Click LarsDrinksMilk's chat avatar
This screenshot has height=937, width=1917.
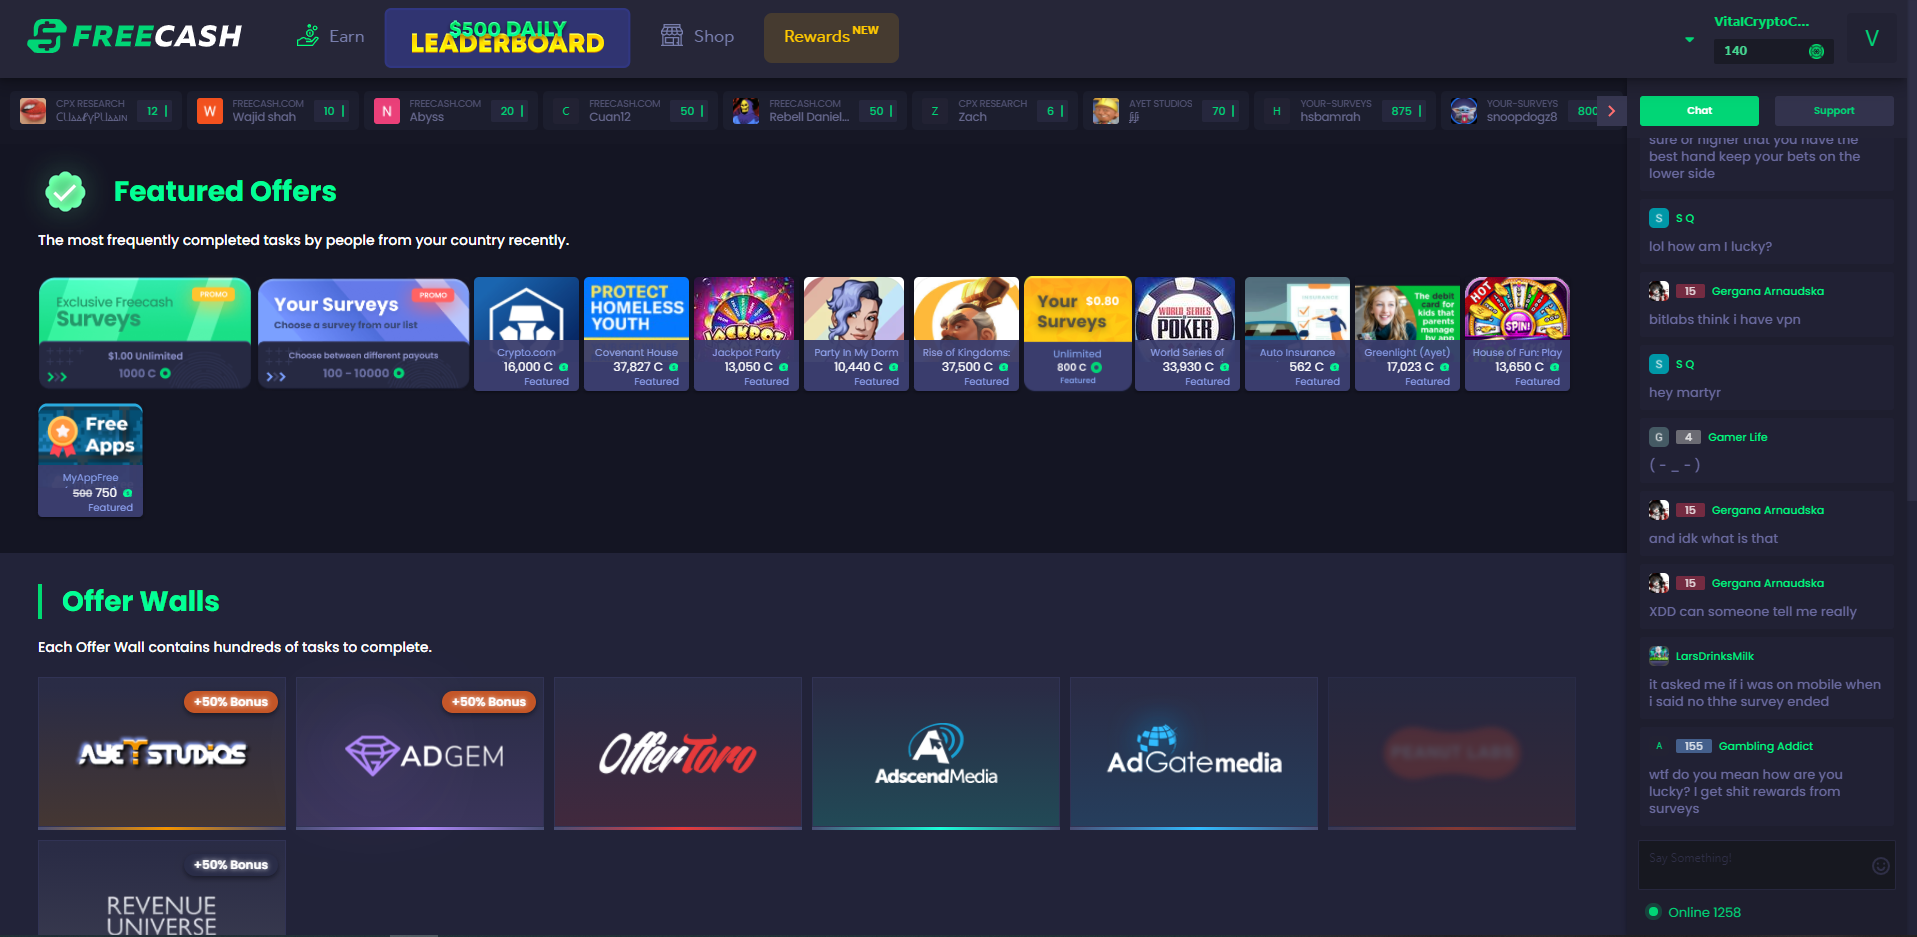coord(1659,656)
